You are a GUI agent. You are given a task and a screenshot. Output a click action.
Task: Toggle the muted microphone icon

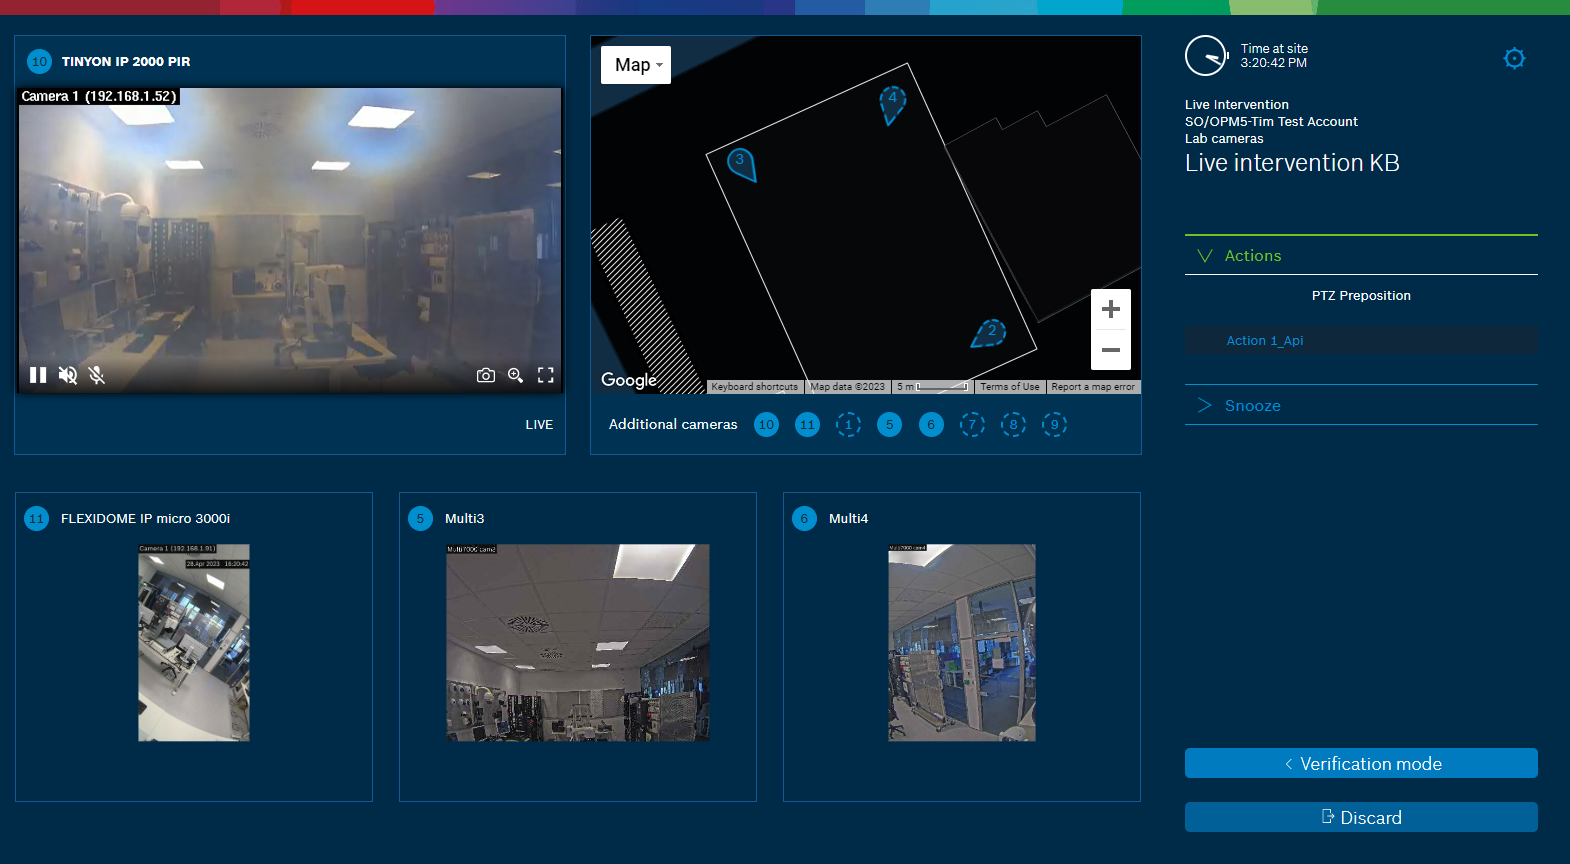pos(97,375)
